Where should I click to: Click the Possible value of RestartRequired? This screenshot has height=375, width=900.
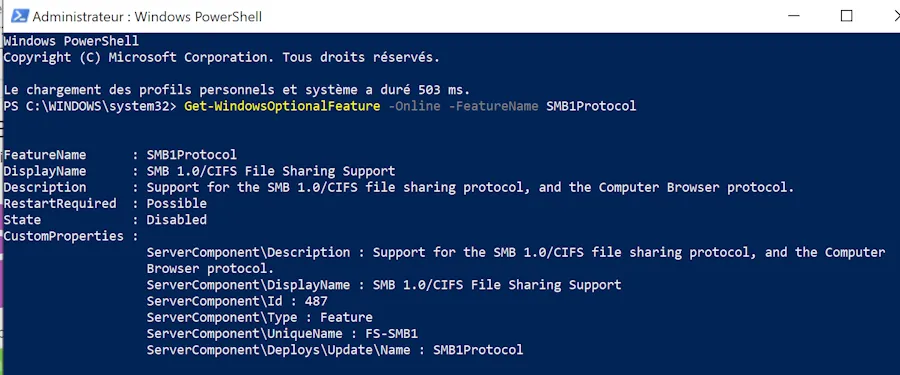click(x=176, y=203)
